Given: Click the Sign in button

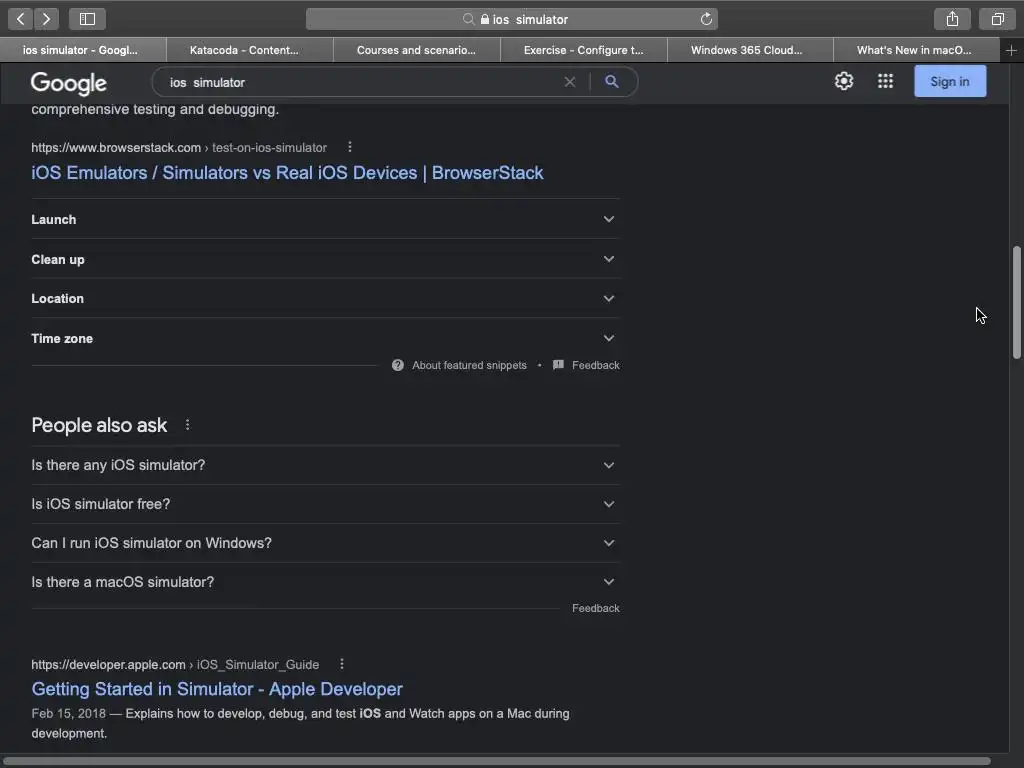Looking at the screenshot, I should click(x=950, y=82).
